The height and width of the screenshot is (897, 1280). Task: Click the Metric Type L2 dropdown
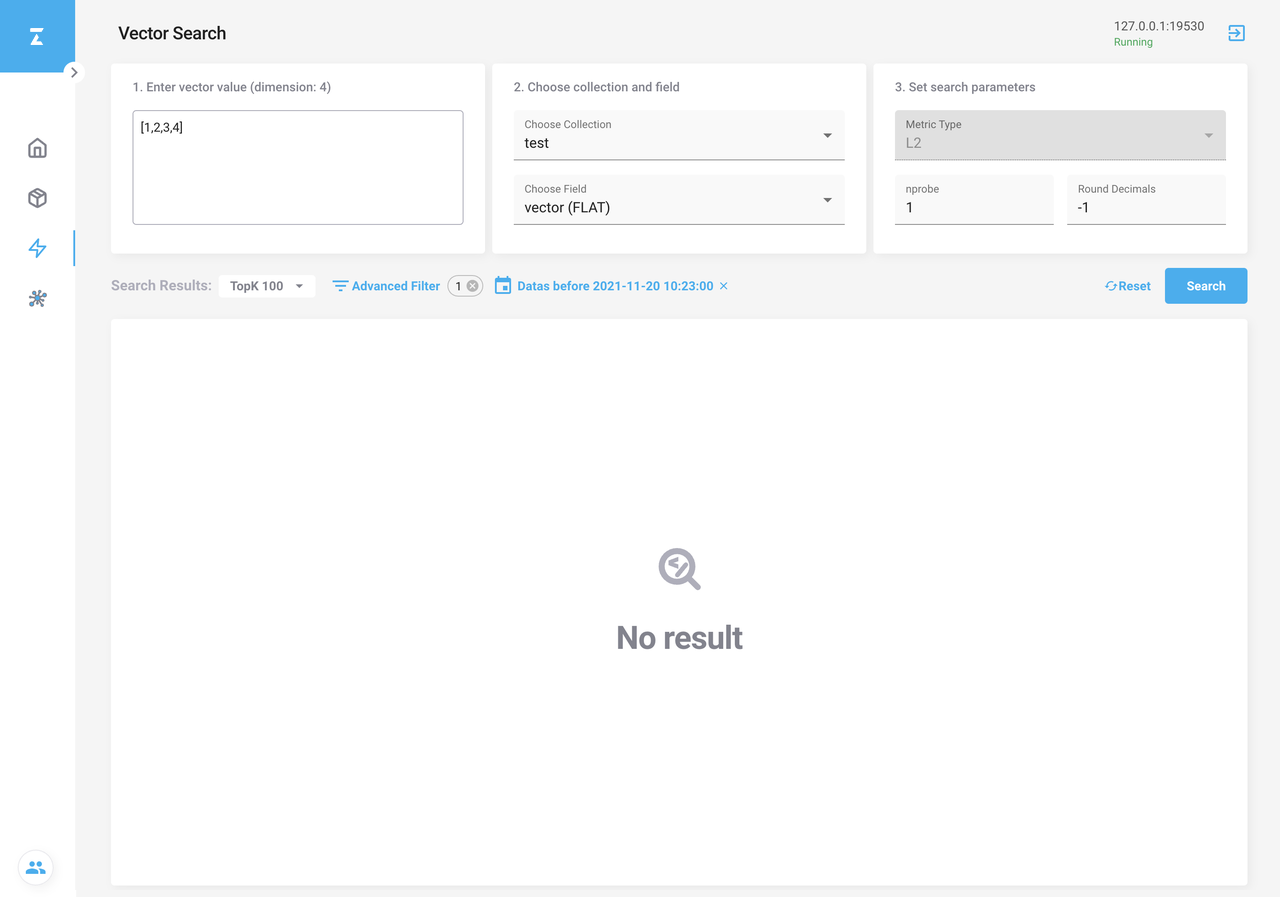pos(1059,135)
